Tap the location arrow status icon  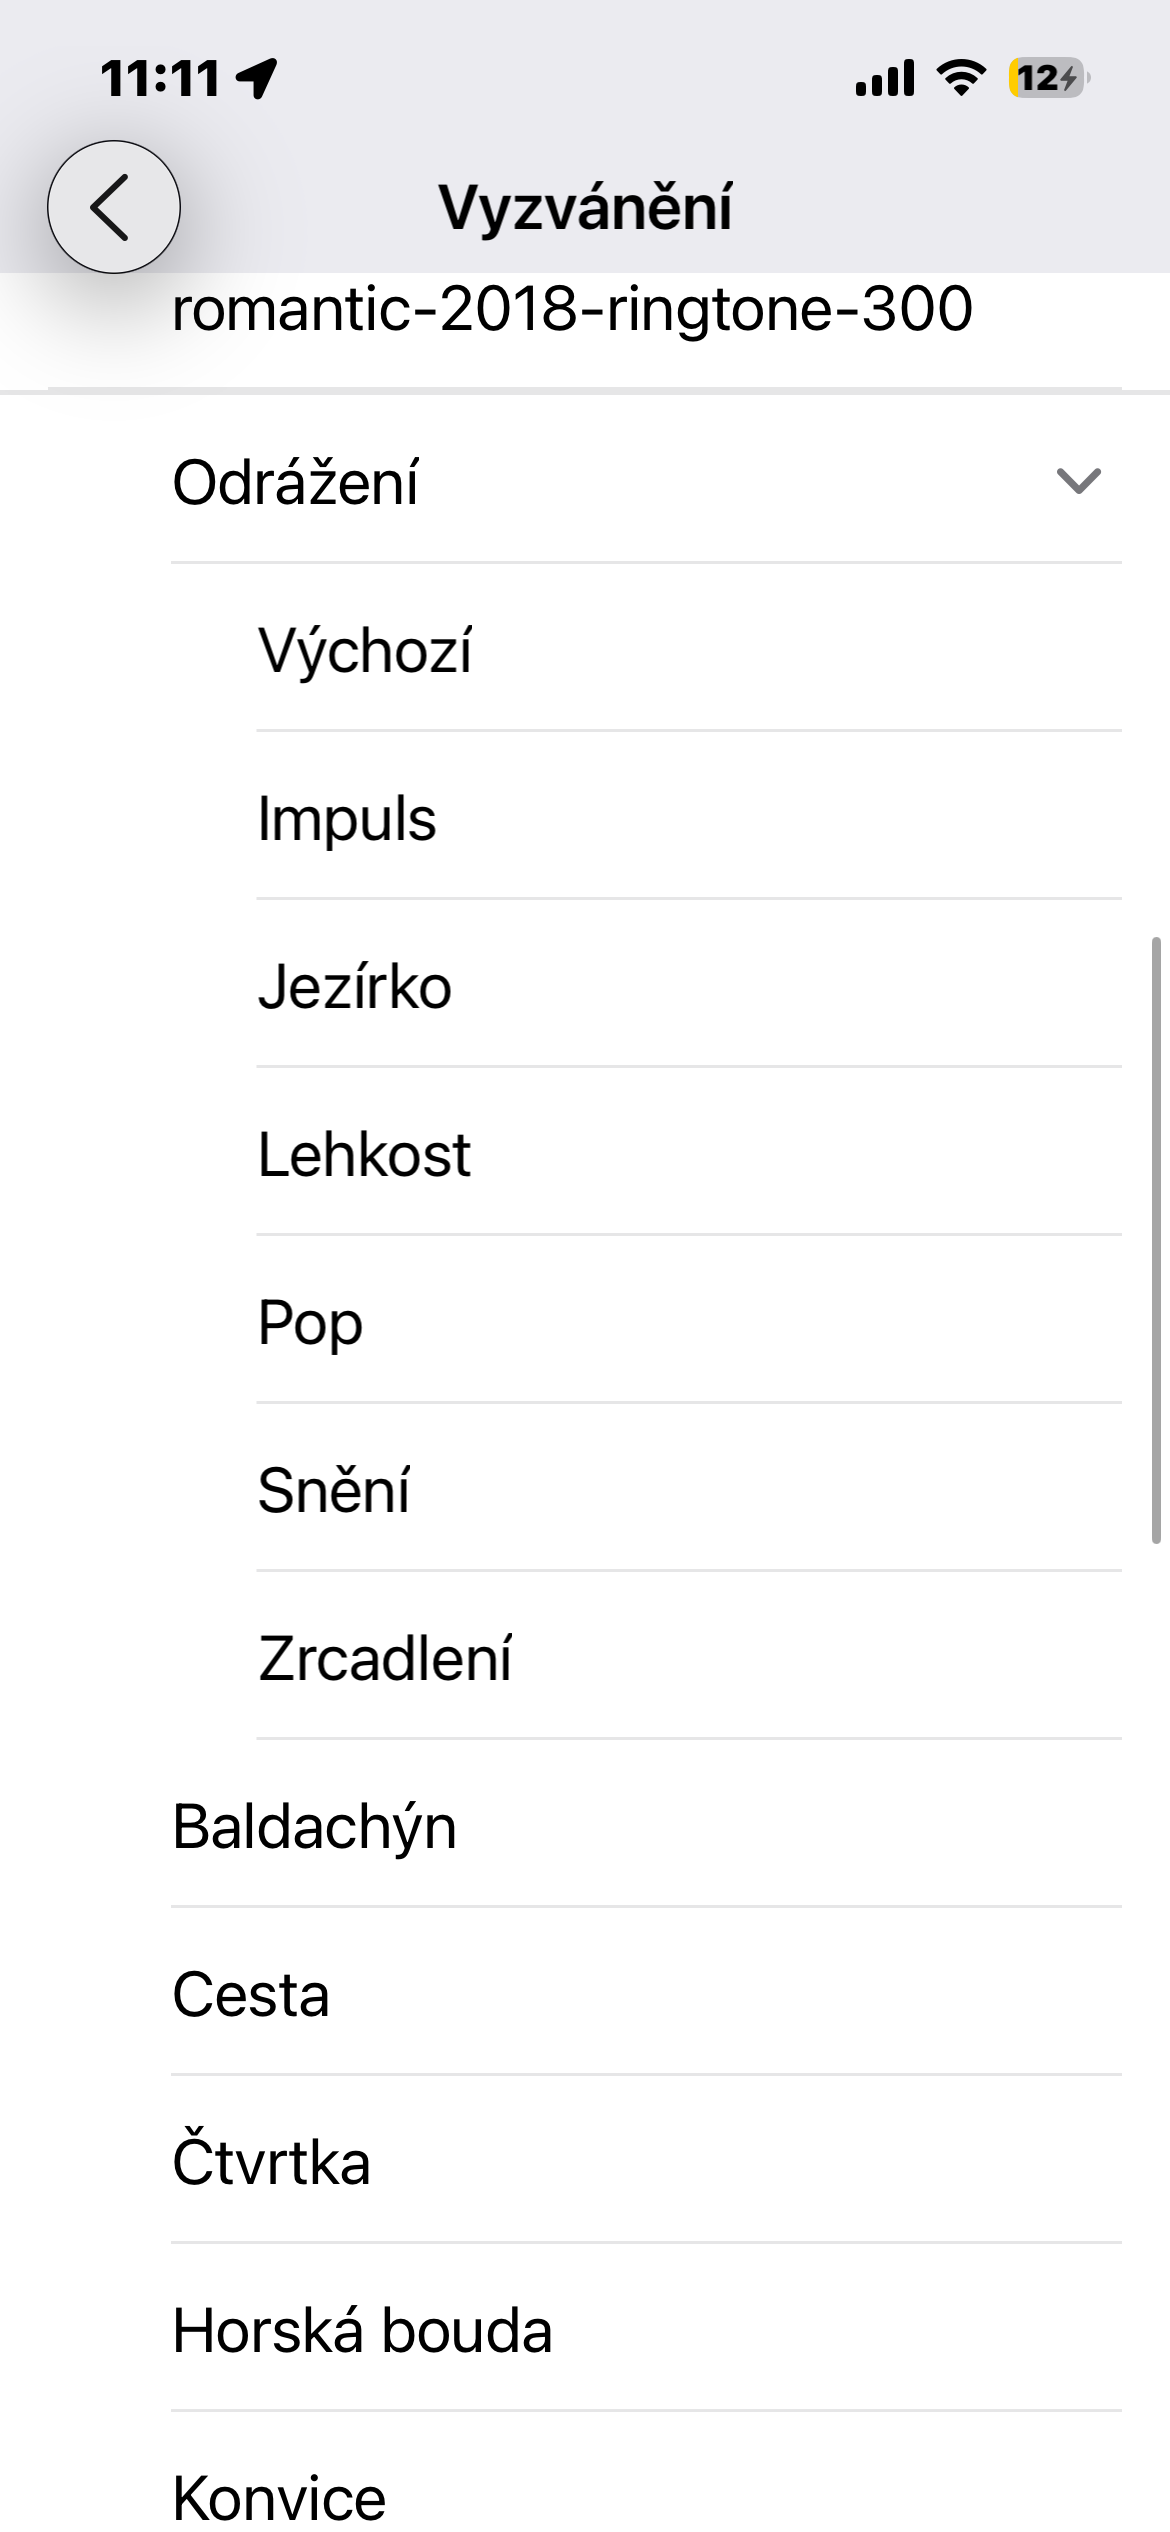coord(257,78)
